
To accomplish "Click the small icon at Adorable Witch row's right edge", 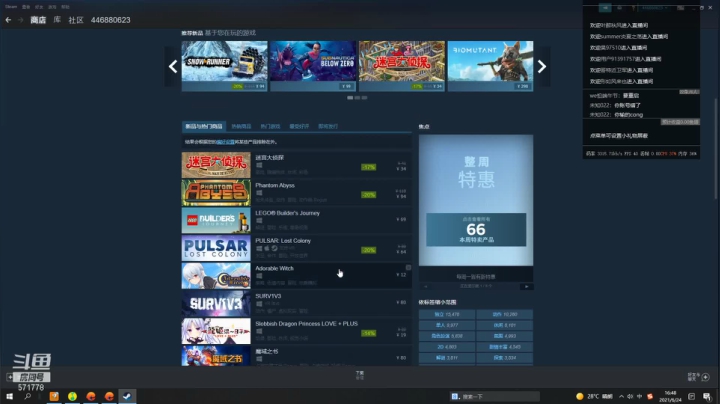I will 408,268.
